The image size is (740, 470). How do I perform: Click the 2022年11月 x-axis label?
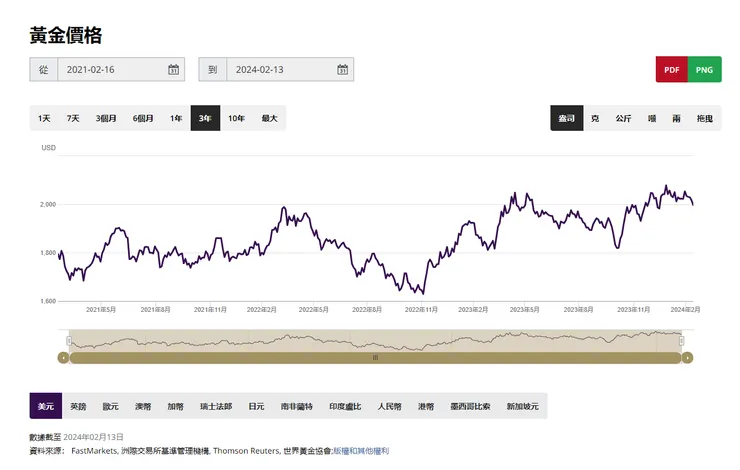(x=421, y=310)
